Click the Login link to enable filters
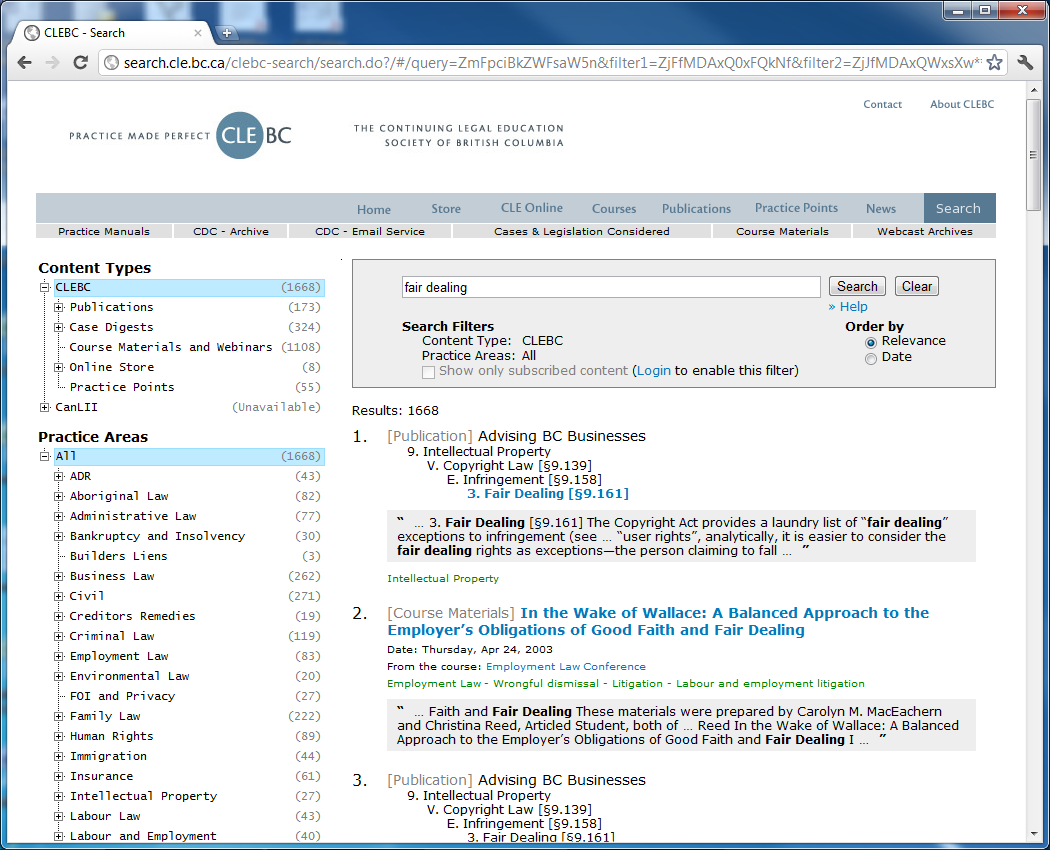 [653, 371]
